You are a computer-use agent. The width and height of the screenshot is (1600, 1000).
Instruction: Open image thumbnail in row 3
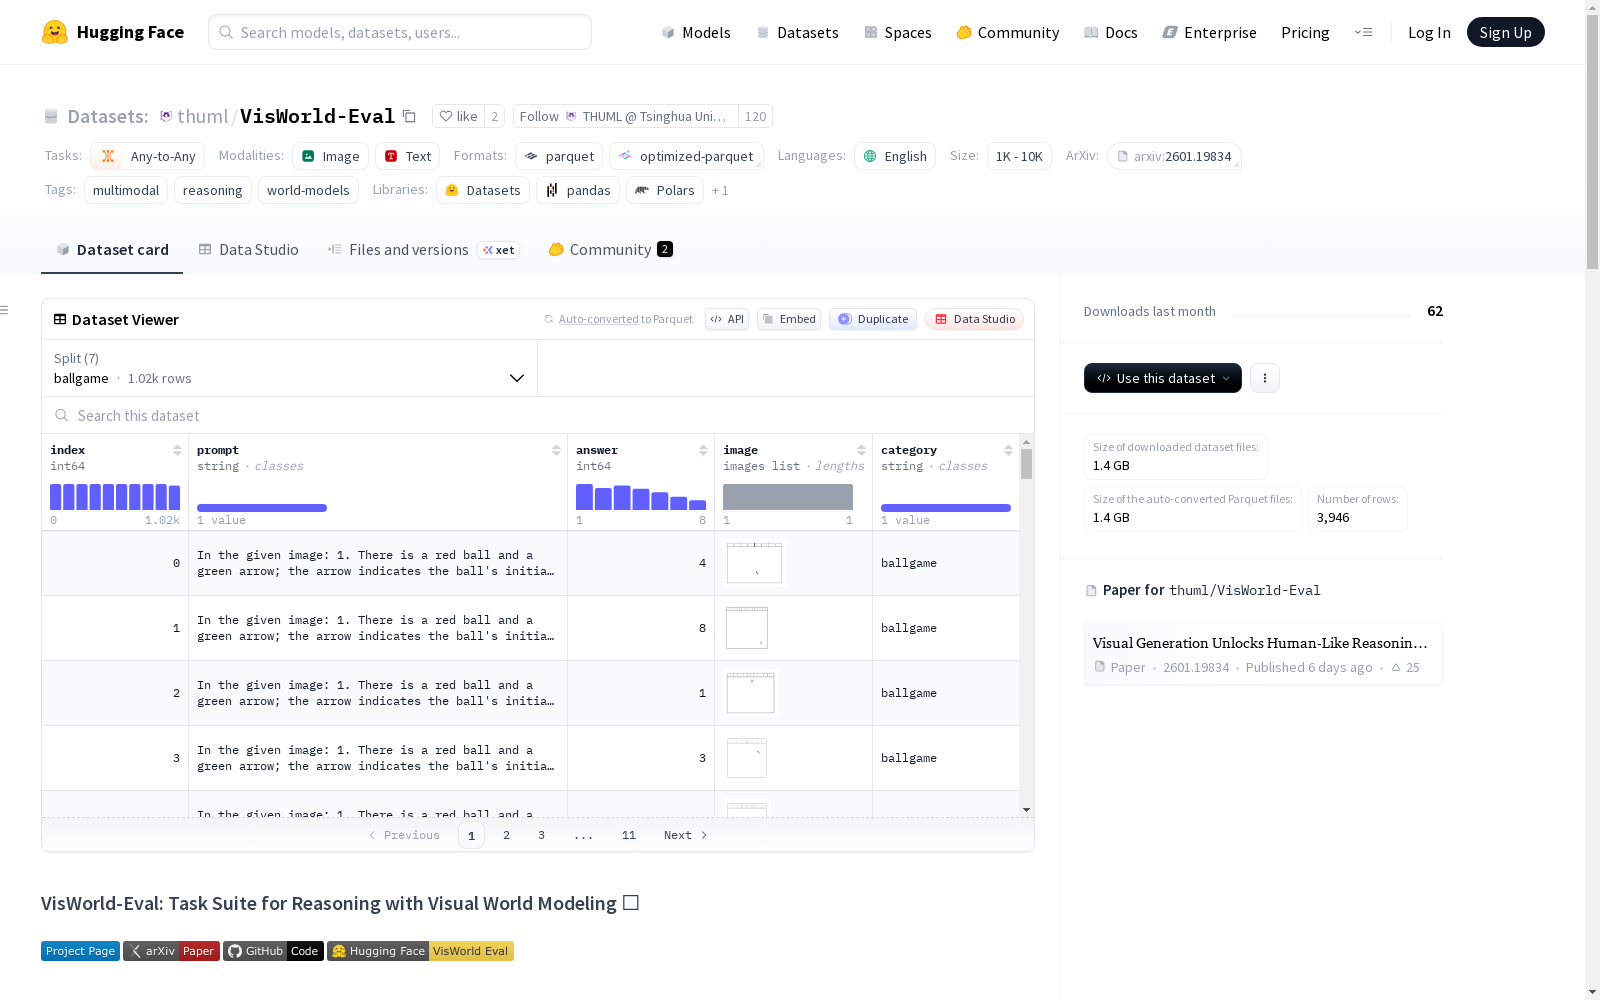pos(747,758)
